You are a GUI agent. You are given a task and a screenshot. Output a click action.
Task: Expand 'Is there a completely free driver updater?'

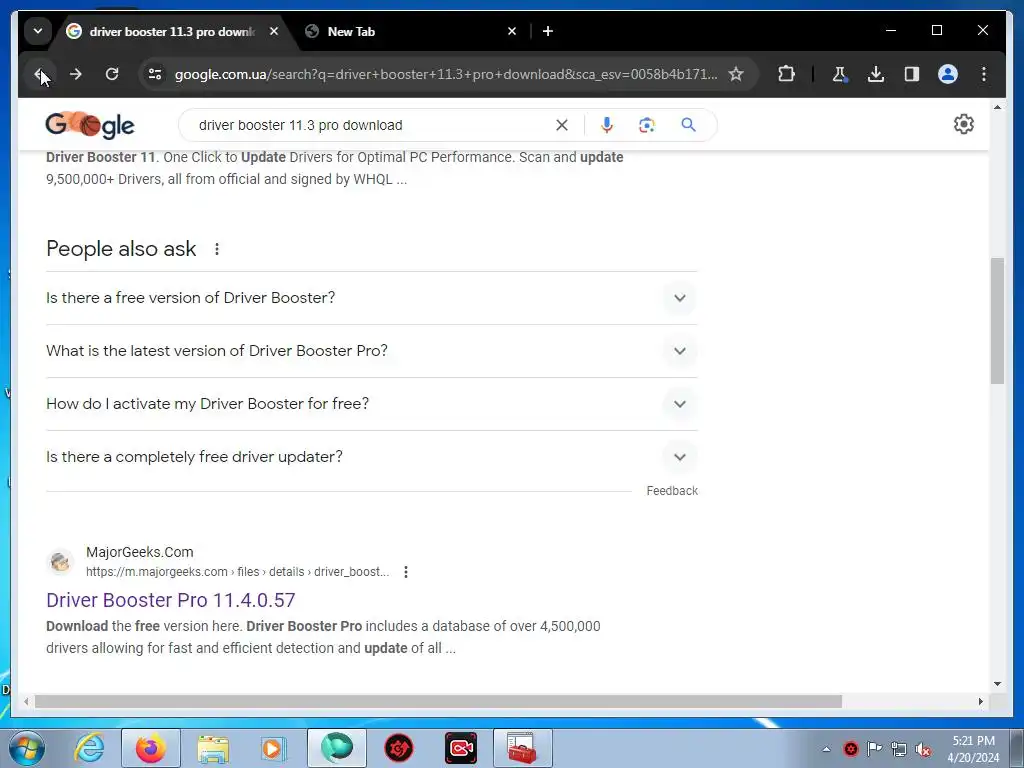(x=372, y=456)
